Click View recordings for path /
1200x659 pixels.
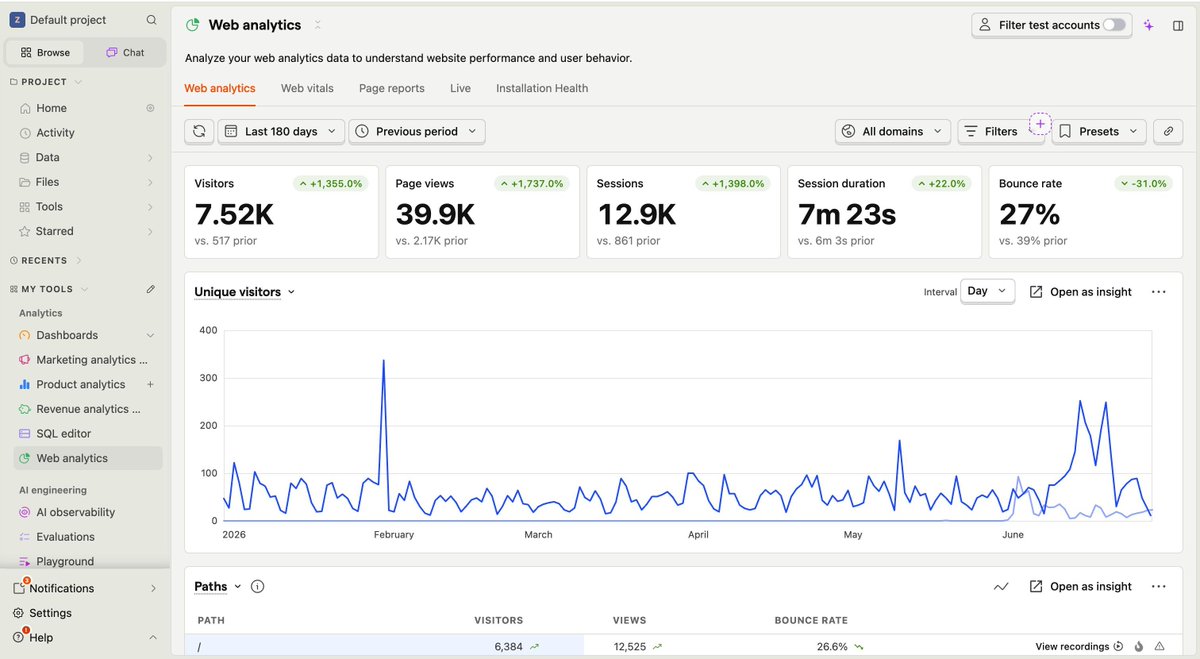pyautogui.click(x=1079, y=647)
